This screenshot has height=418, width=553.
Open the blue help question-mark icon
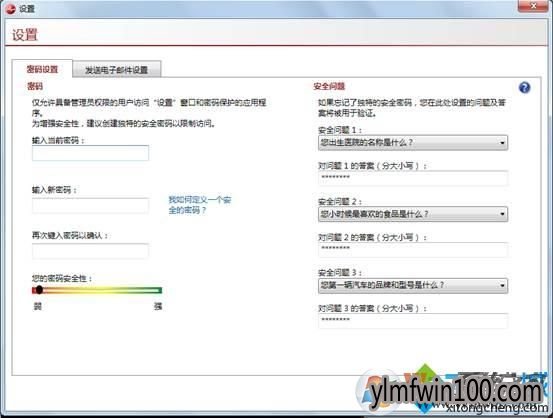click(524, 87)
